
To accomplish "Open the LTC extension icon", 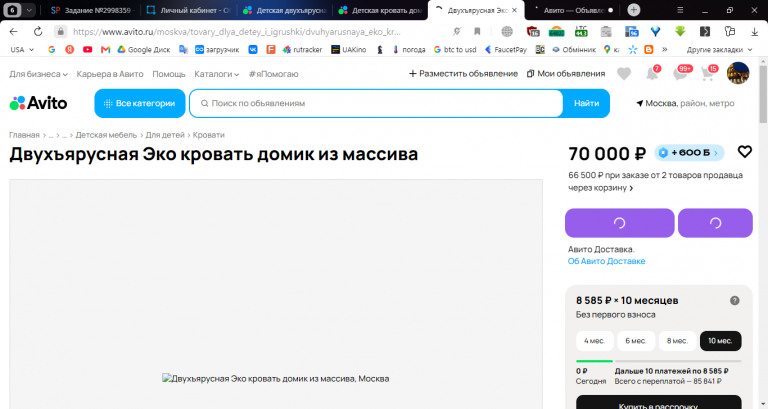I will [x=581, y=31].
